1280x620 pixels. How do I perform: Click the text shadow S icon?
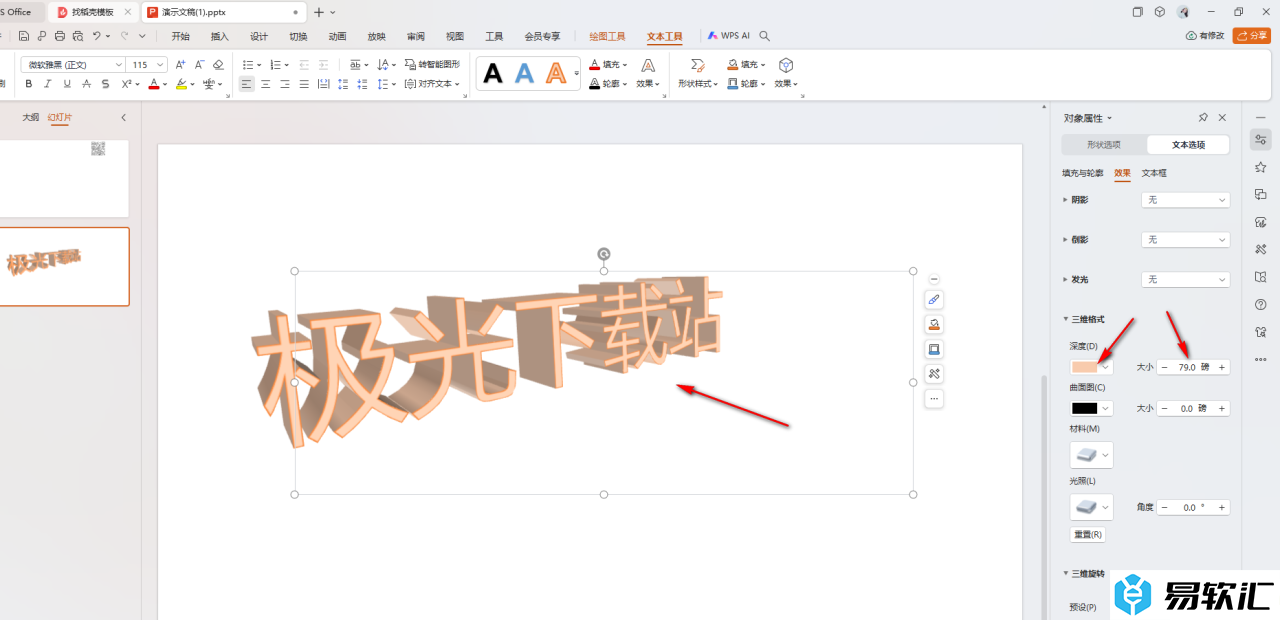click(106, 84)
